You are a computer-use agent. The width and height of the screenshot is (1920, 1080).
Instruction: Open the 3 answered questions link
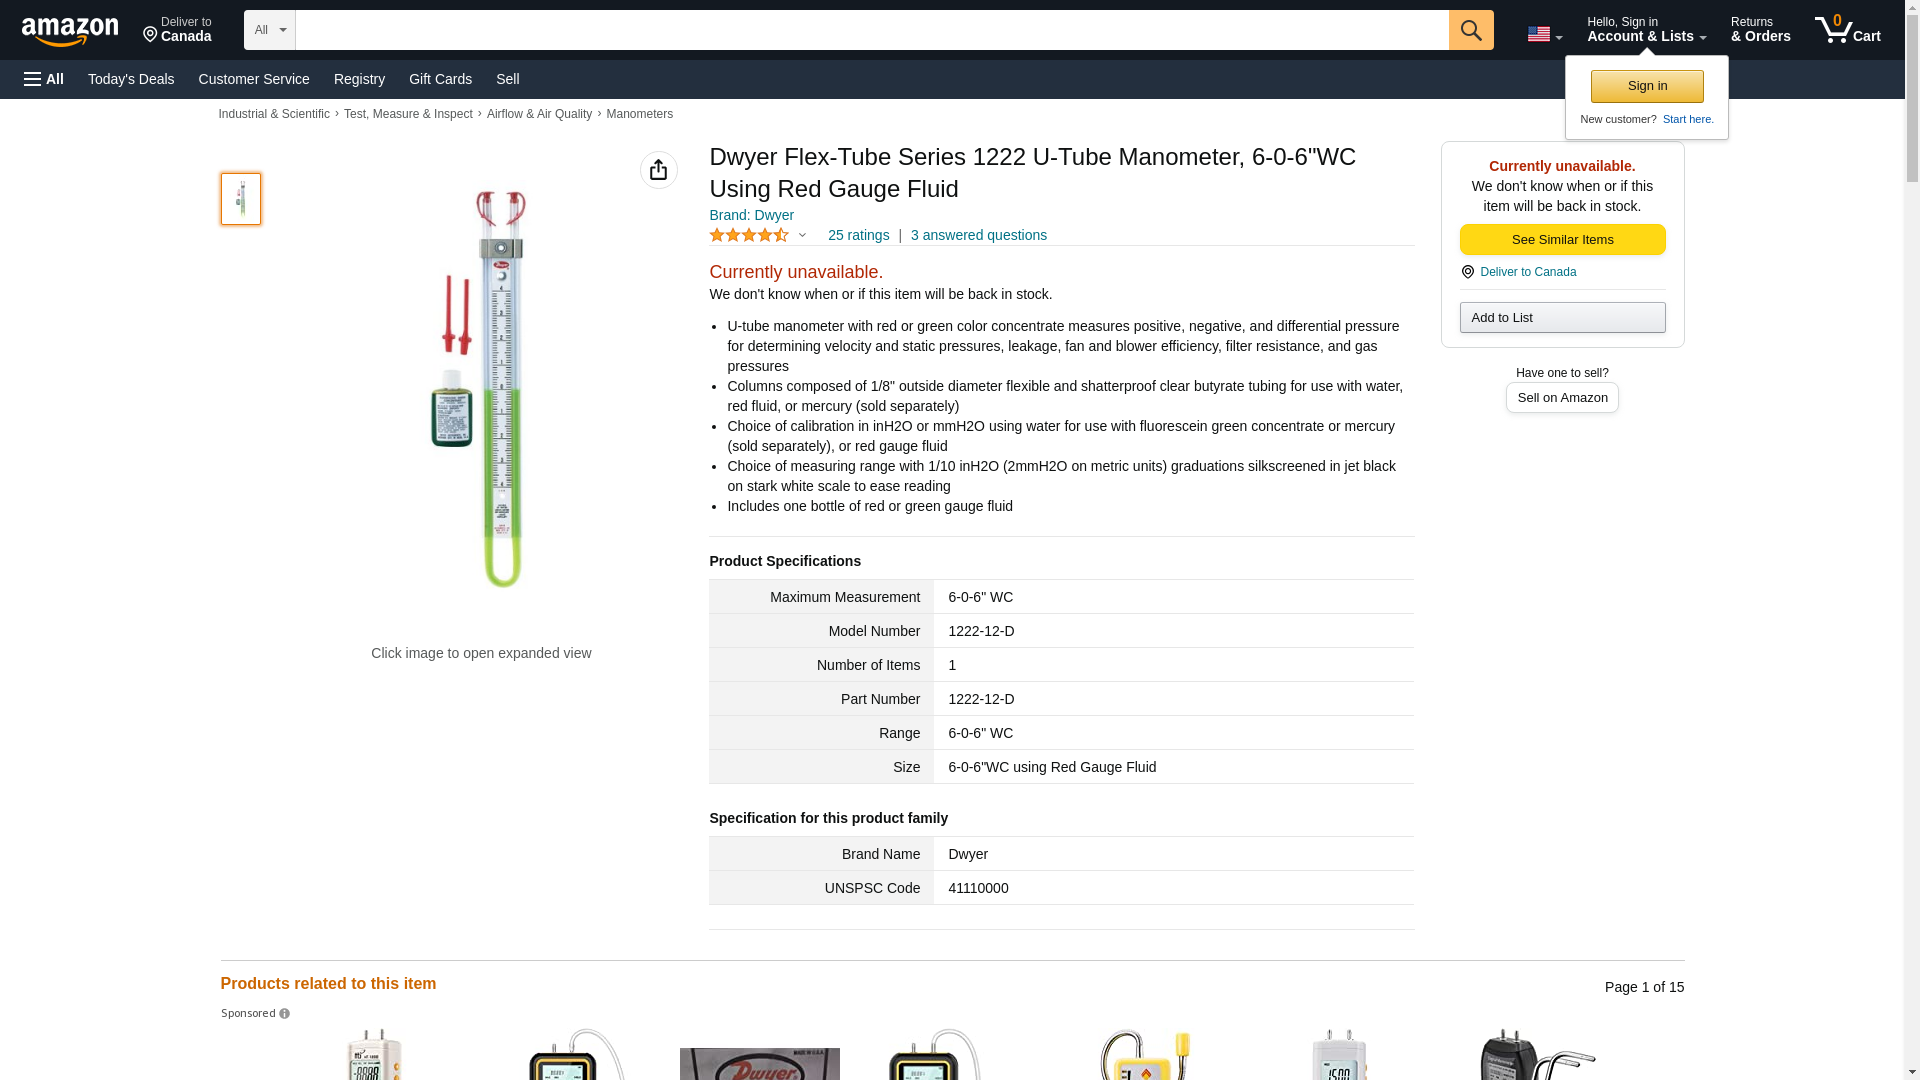978,235
